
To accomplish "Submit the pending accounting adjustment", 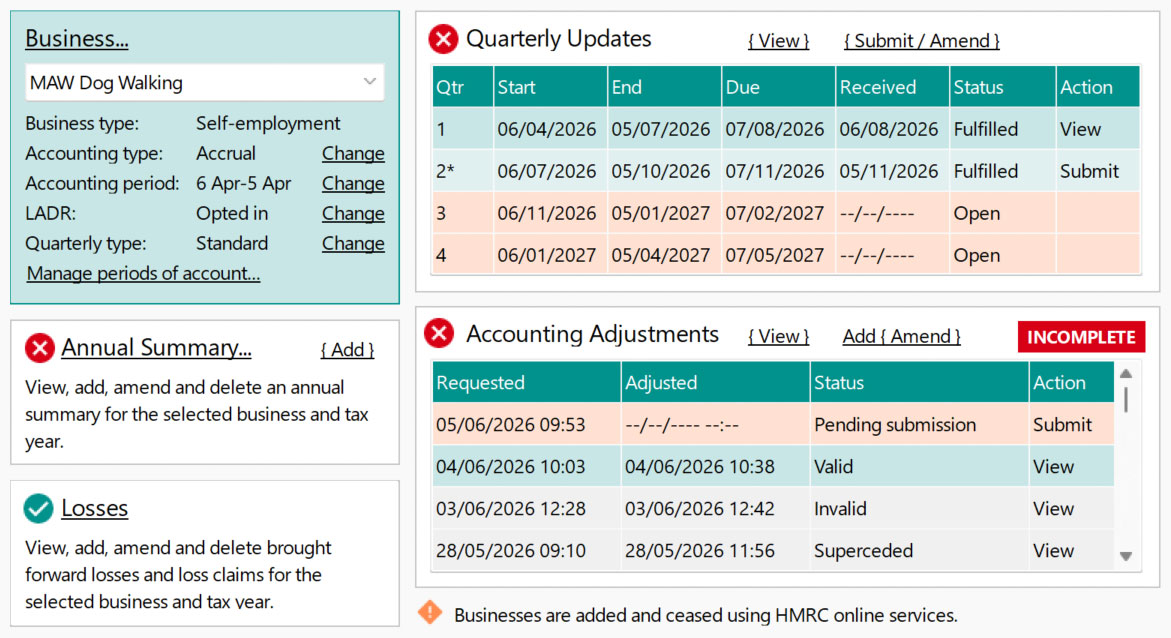I will coord(1062,425).
